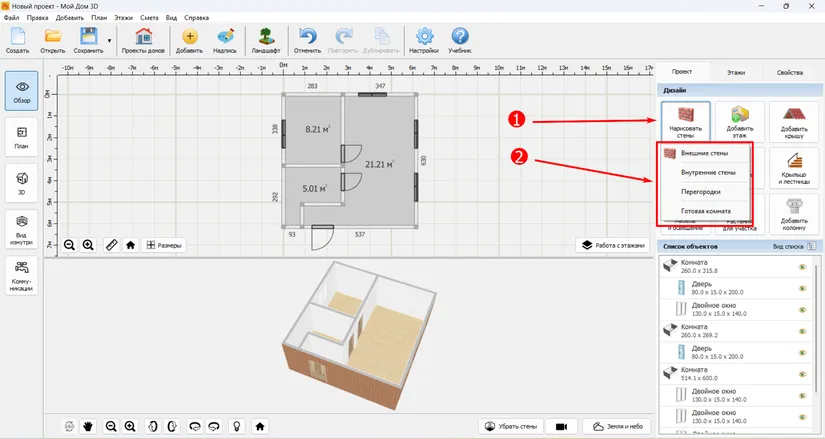Click the 3D house model preview
This screenshot has height=439, width=825.
pos(359,335)
